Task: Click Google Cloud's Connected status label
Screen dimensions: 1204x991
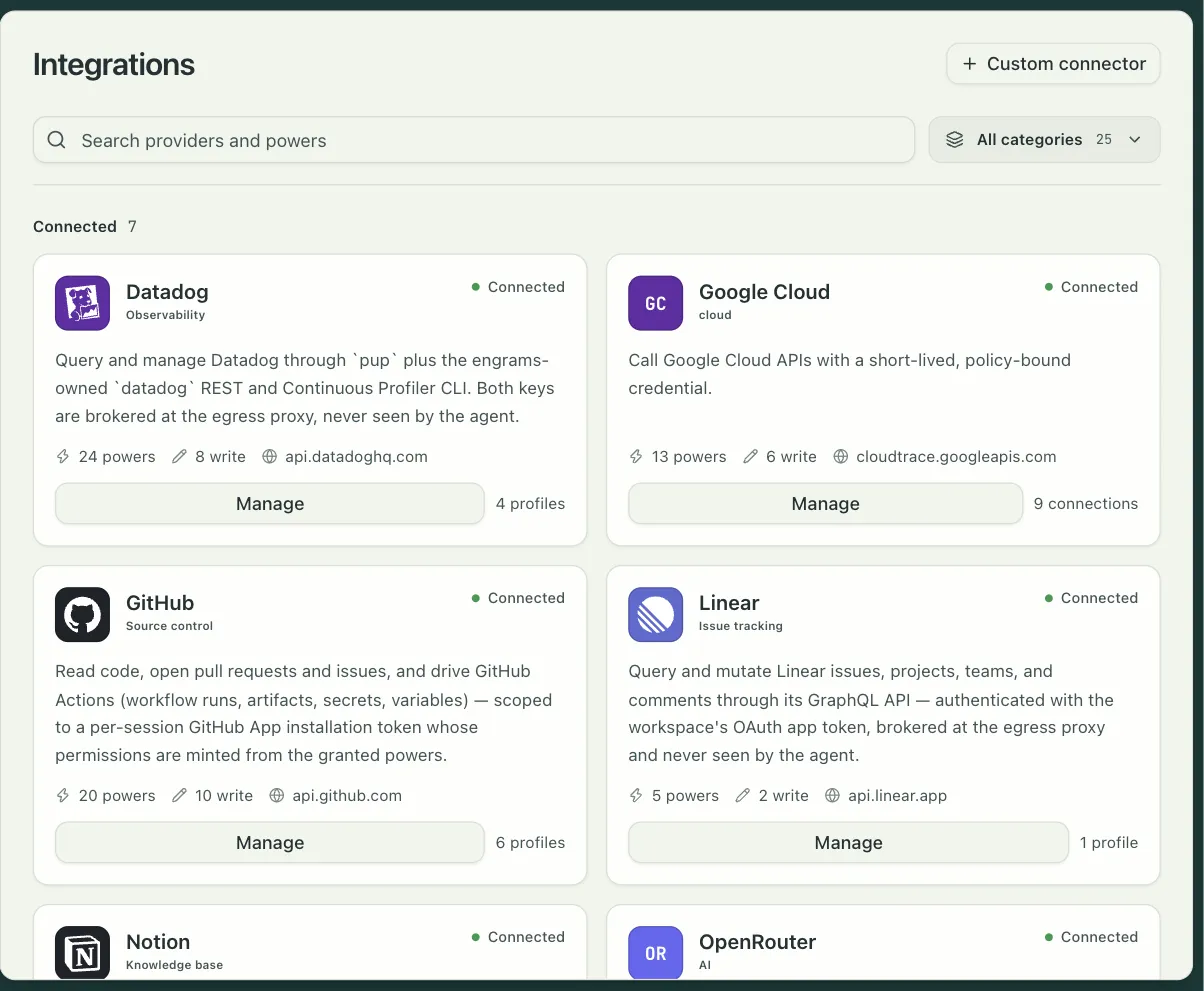Action: pyautogui.click(x=1099, y=287)
